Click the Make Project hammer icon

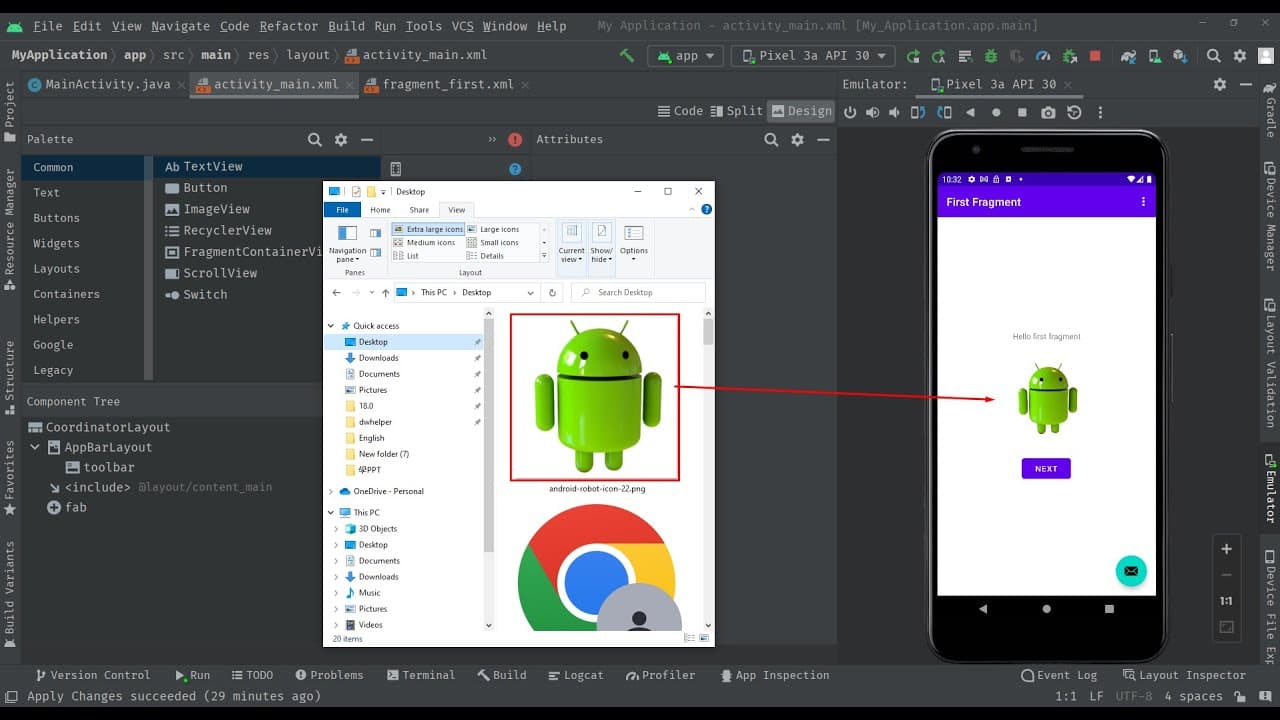tap(627, 56)
